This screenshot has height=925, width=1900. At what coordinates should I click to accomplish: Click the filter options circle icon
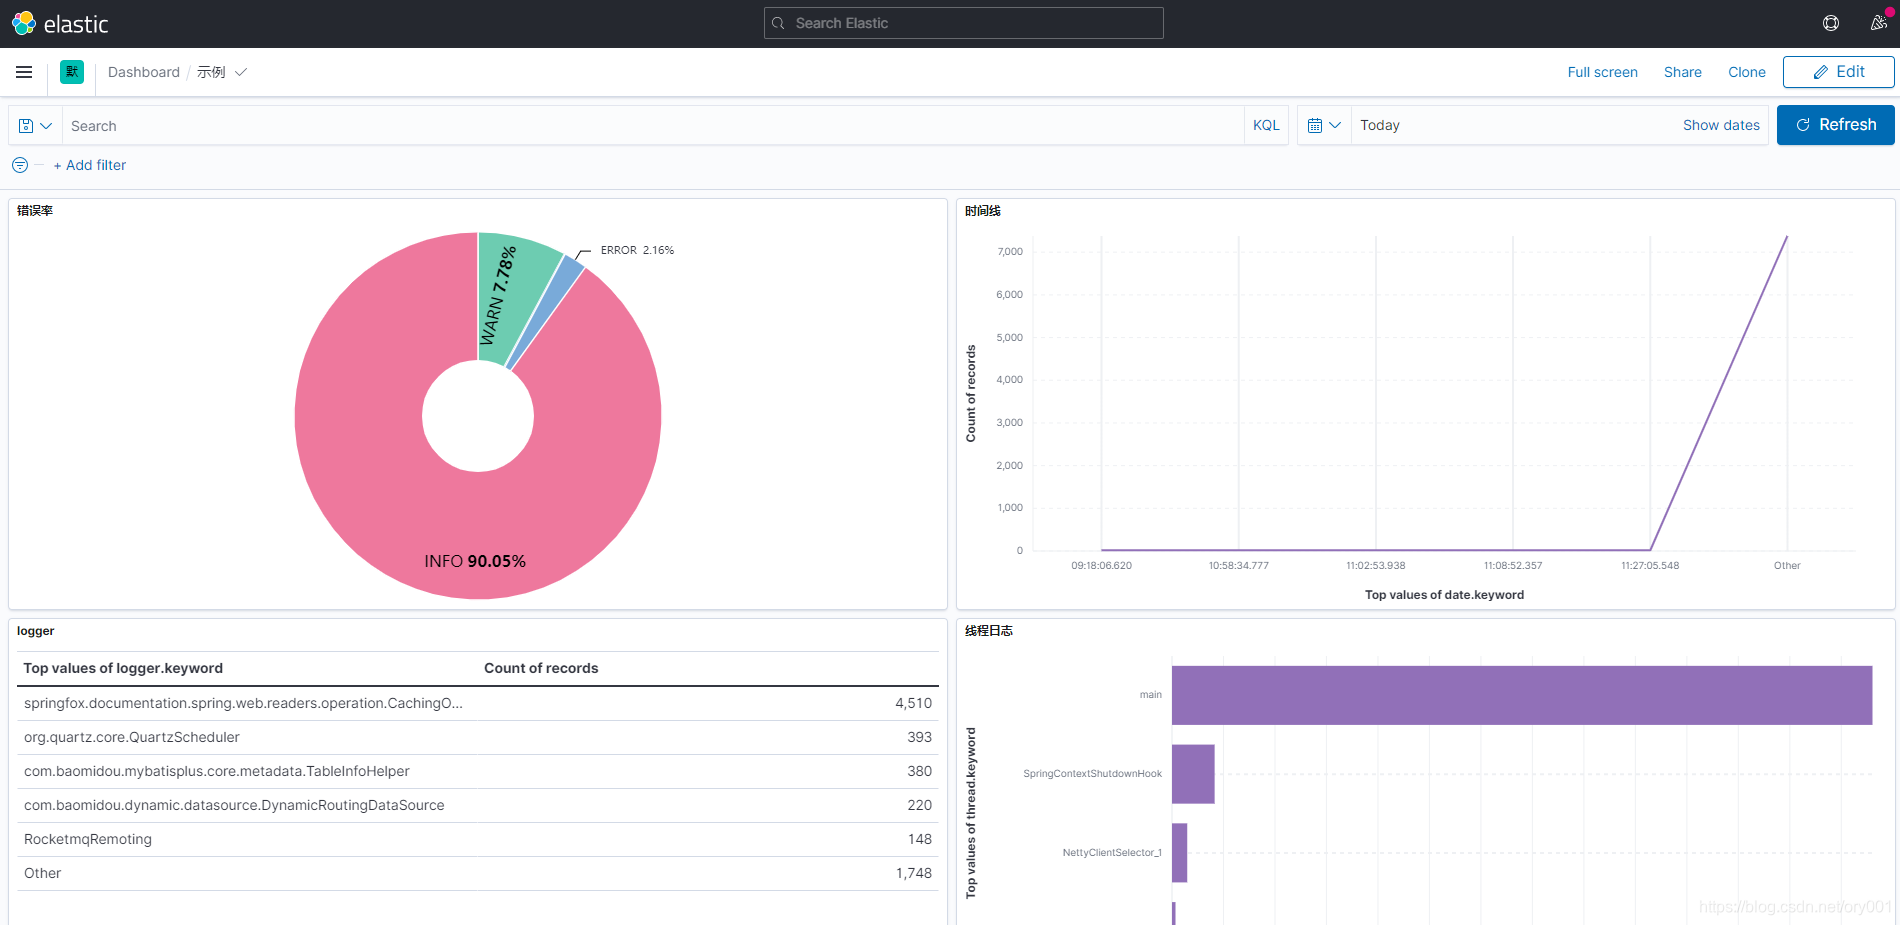[20, 165]
